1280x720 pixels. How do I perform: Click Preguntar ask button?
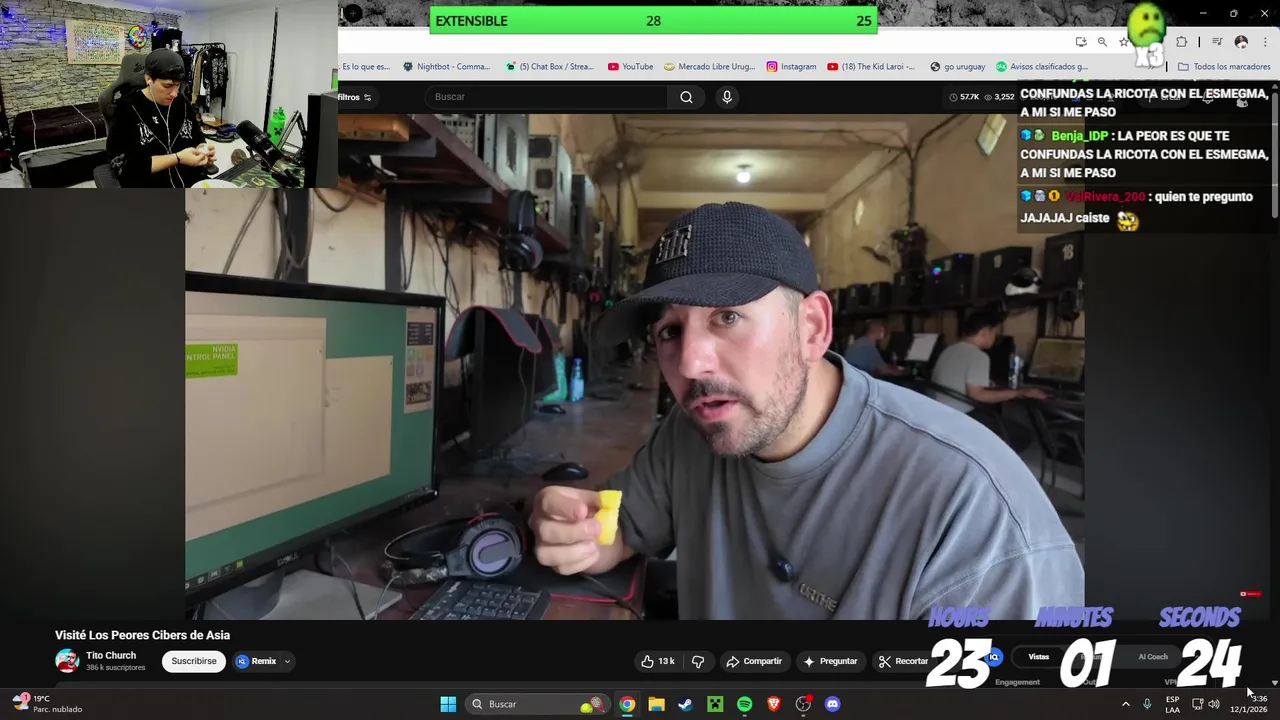click(830, 661)
